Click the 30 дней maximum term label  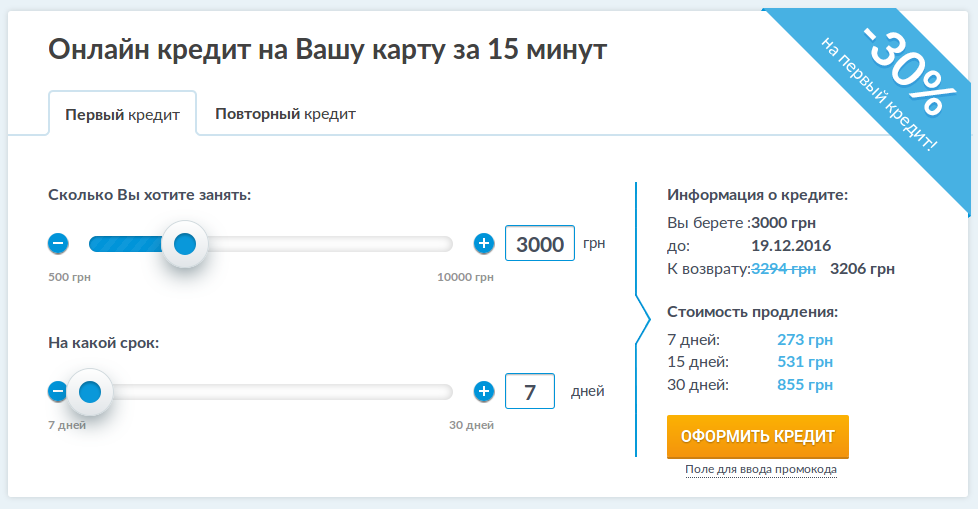coord(471,425)
